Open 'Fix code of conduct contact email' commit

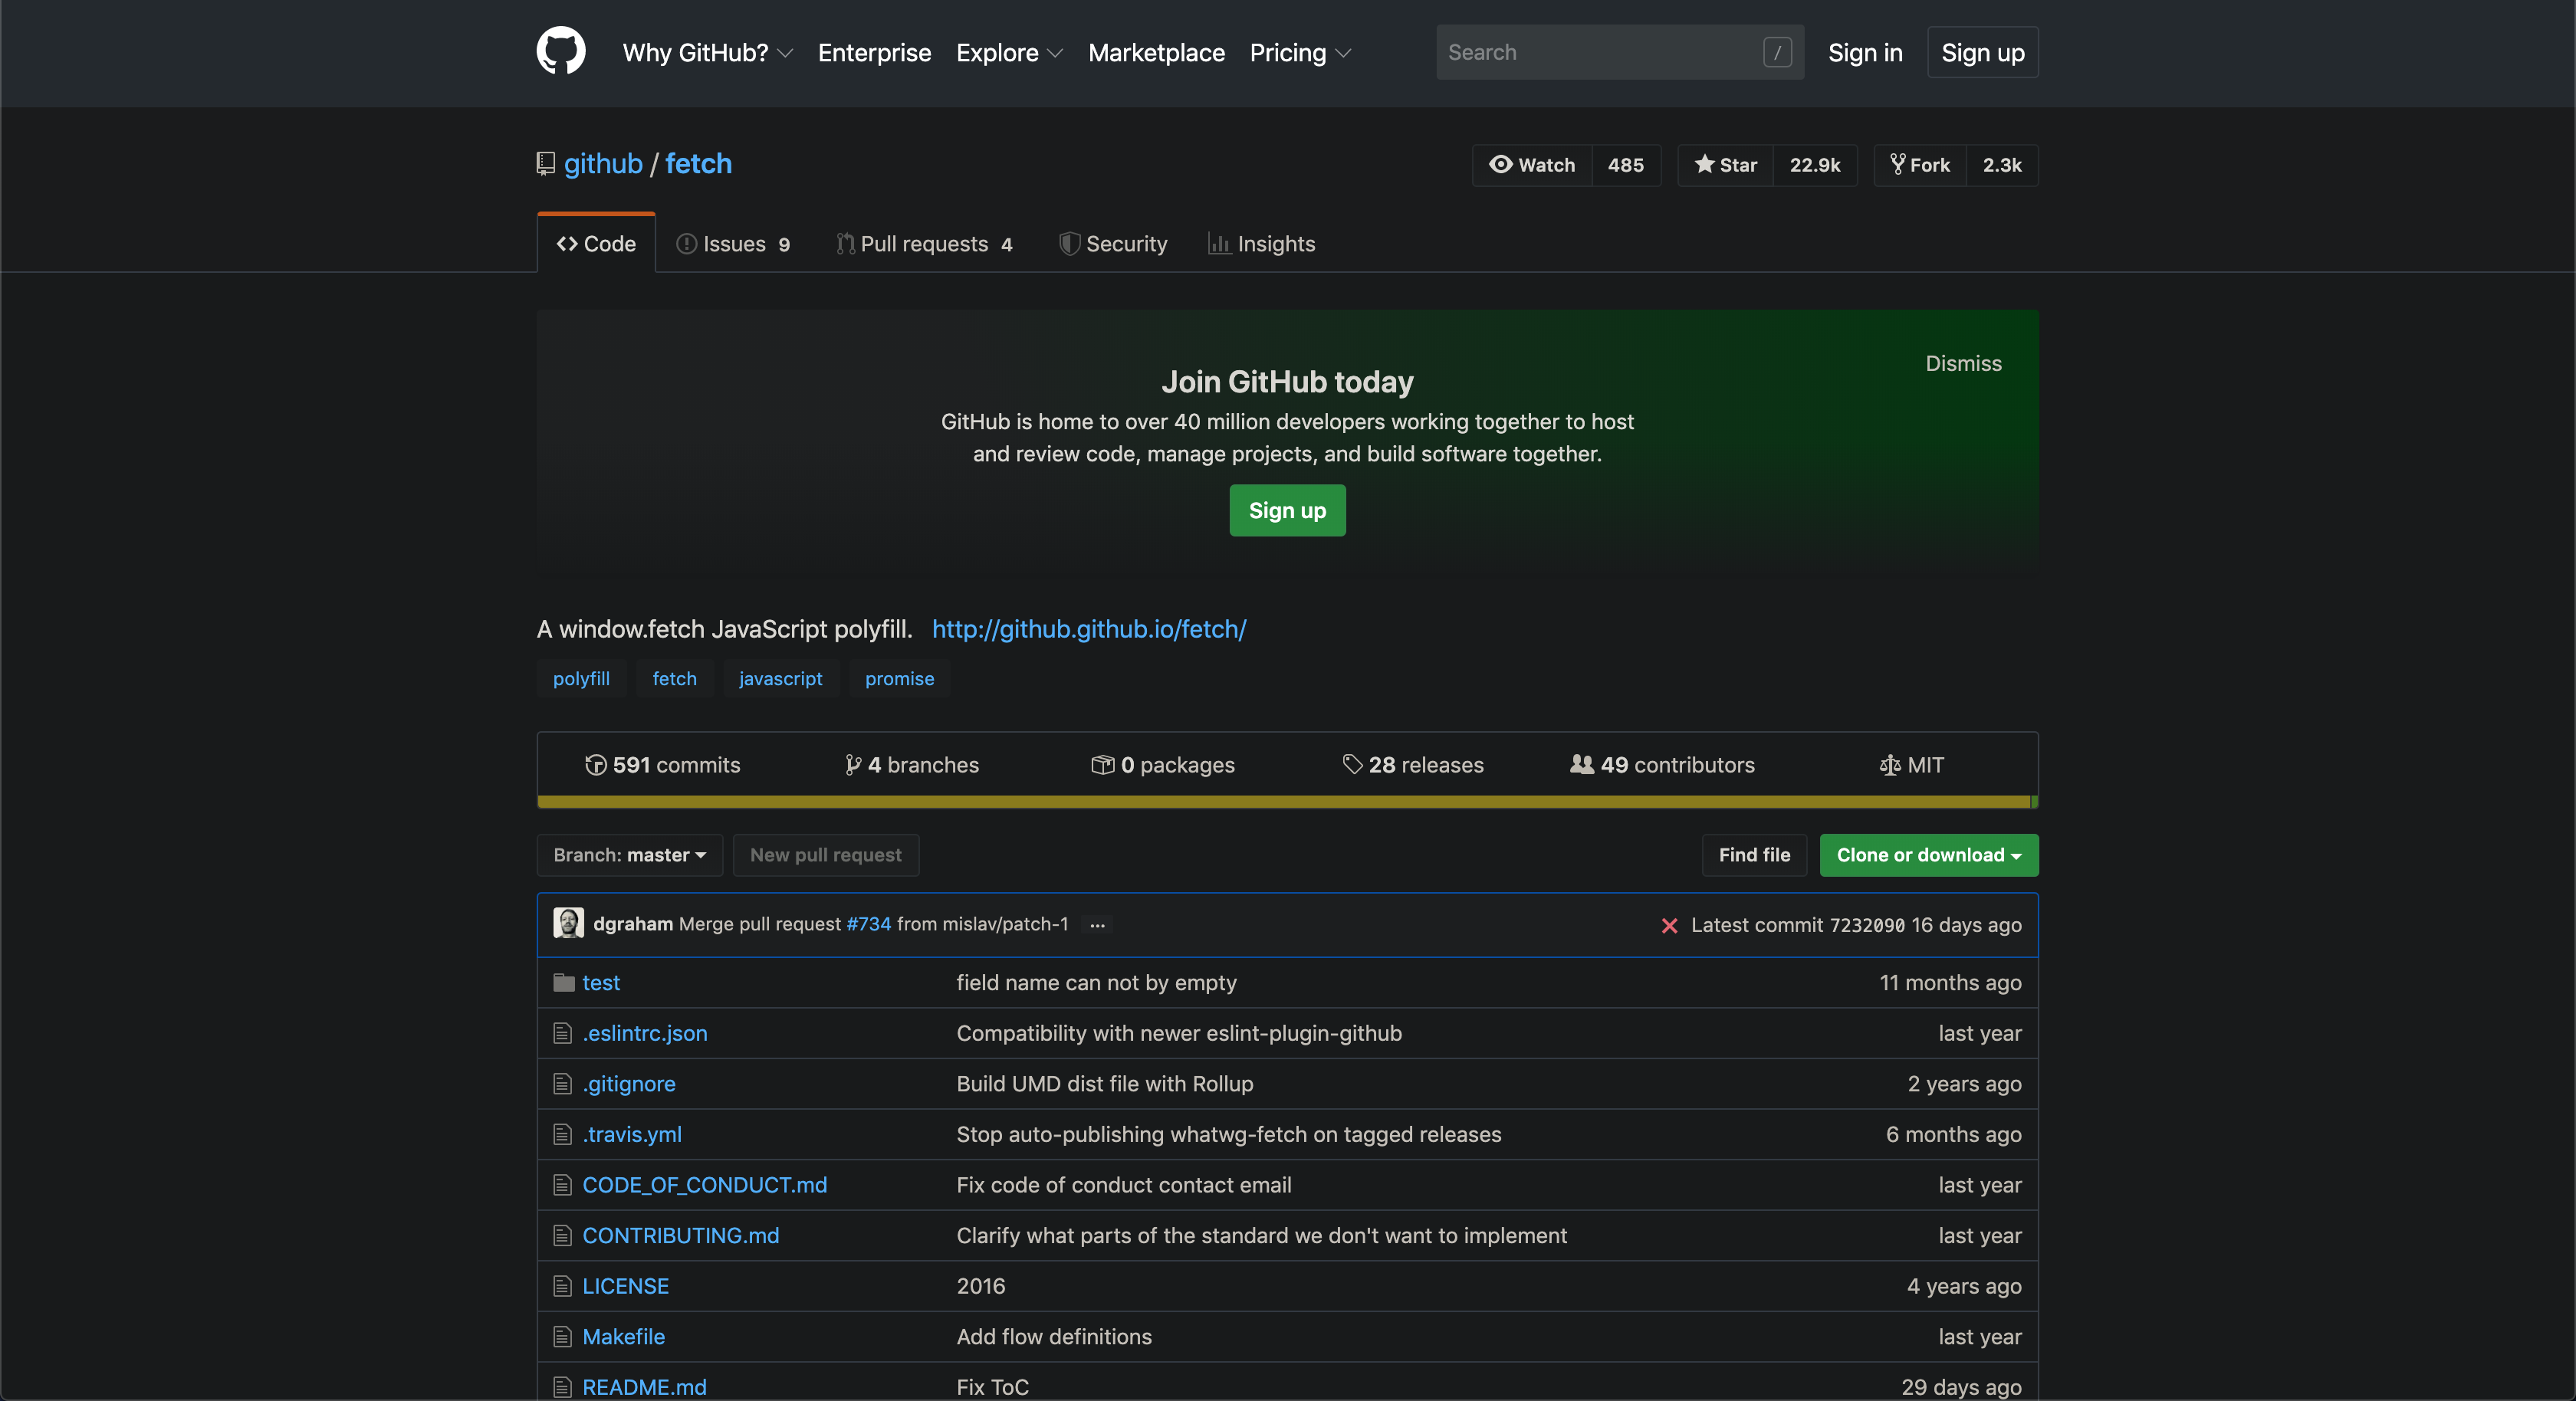[1124, 1185]
